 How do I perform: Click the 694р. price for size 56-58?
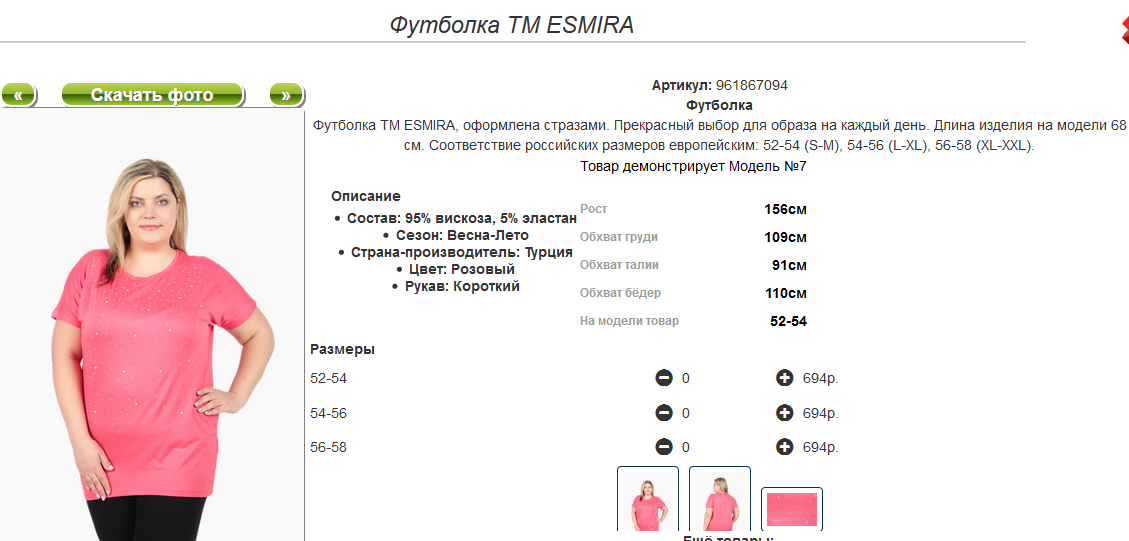[821, 447]
